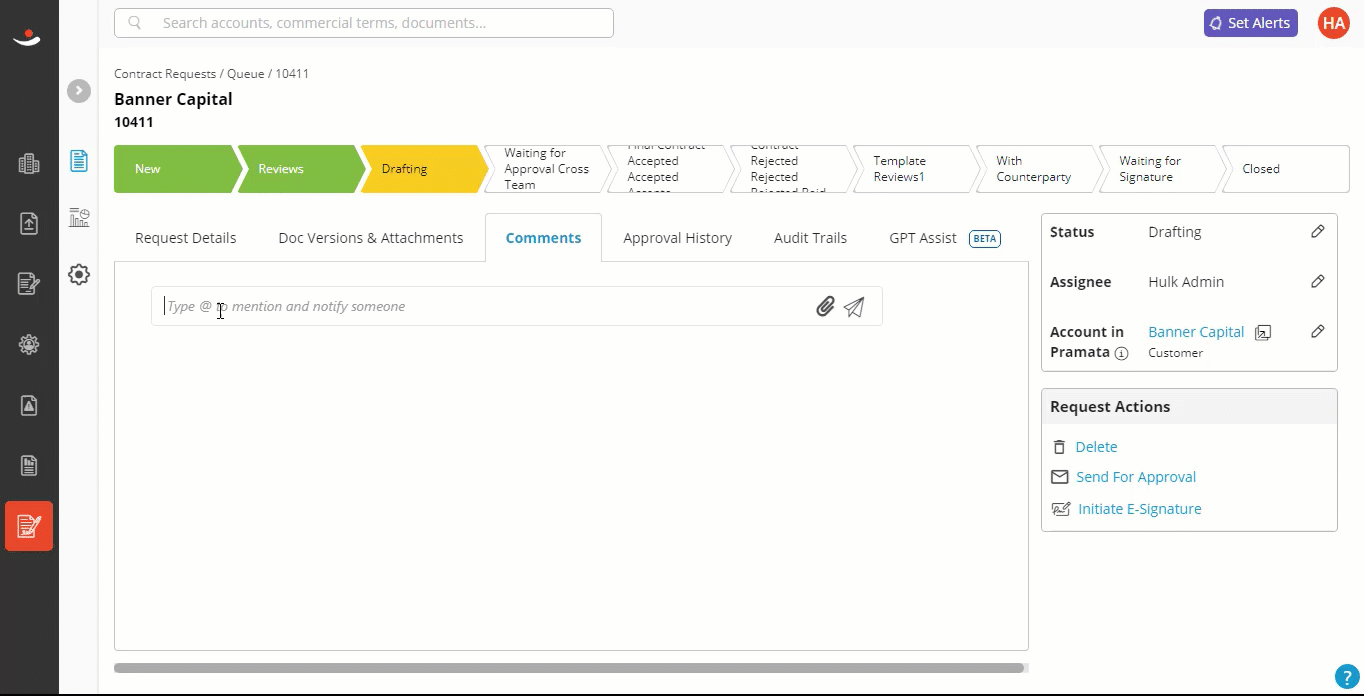Switch to the Audit Trails tab
Image resolution: width=1364 pixels, height=696 pixels.
(810, 238)
